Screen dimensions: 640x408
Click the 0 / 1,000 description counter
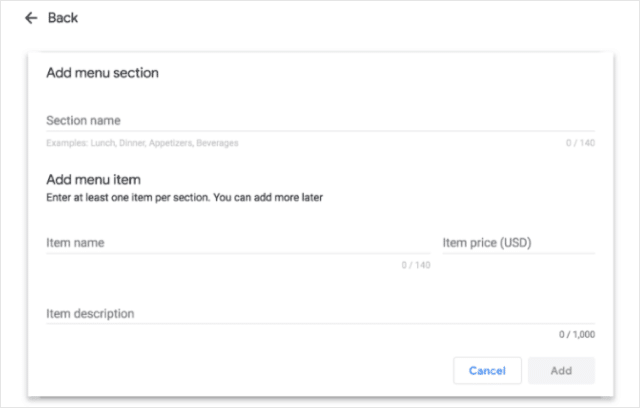click(577, 335)
